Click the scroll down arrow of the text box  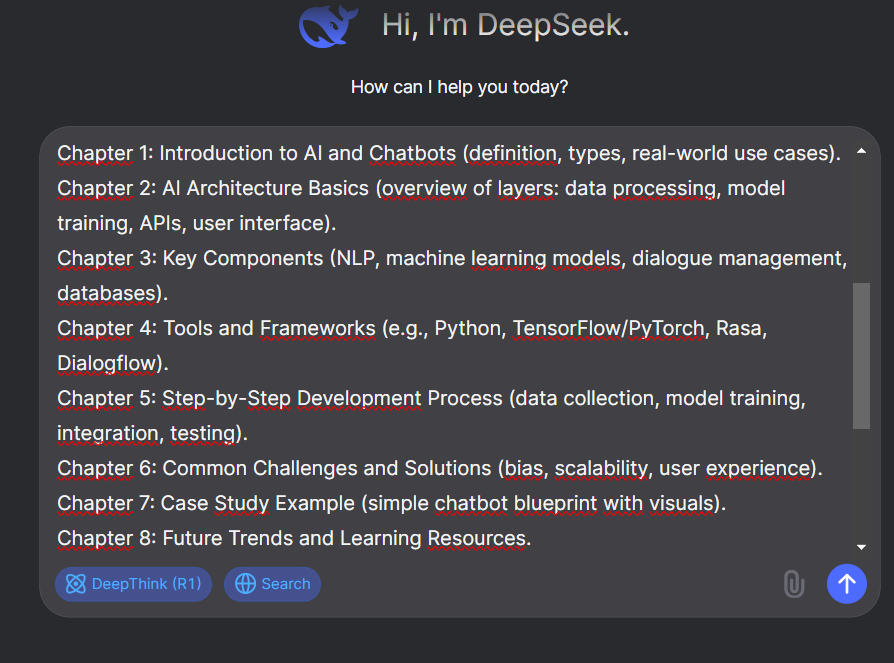(862, 547)
